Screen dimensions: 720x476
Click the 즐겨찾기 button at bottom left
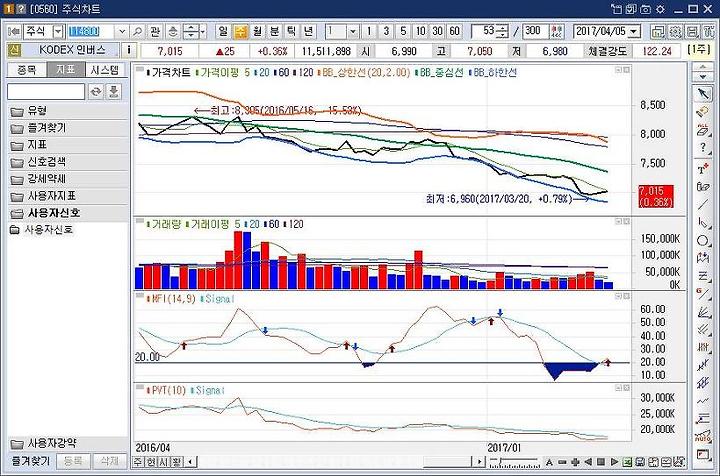[x=30, y=461]
